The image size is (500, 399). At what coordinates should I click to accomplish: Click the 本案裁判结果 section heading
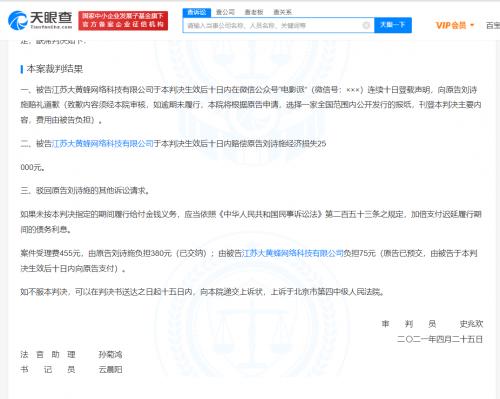pos(55,69)
